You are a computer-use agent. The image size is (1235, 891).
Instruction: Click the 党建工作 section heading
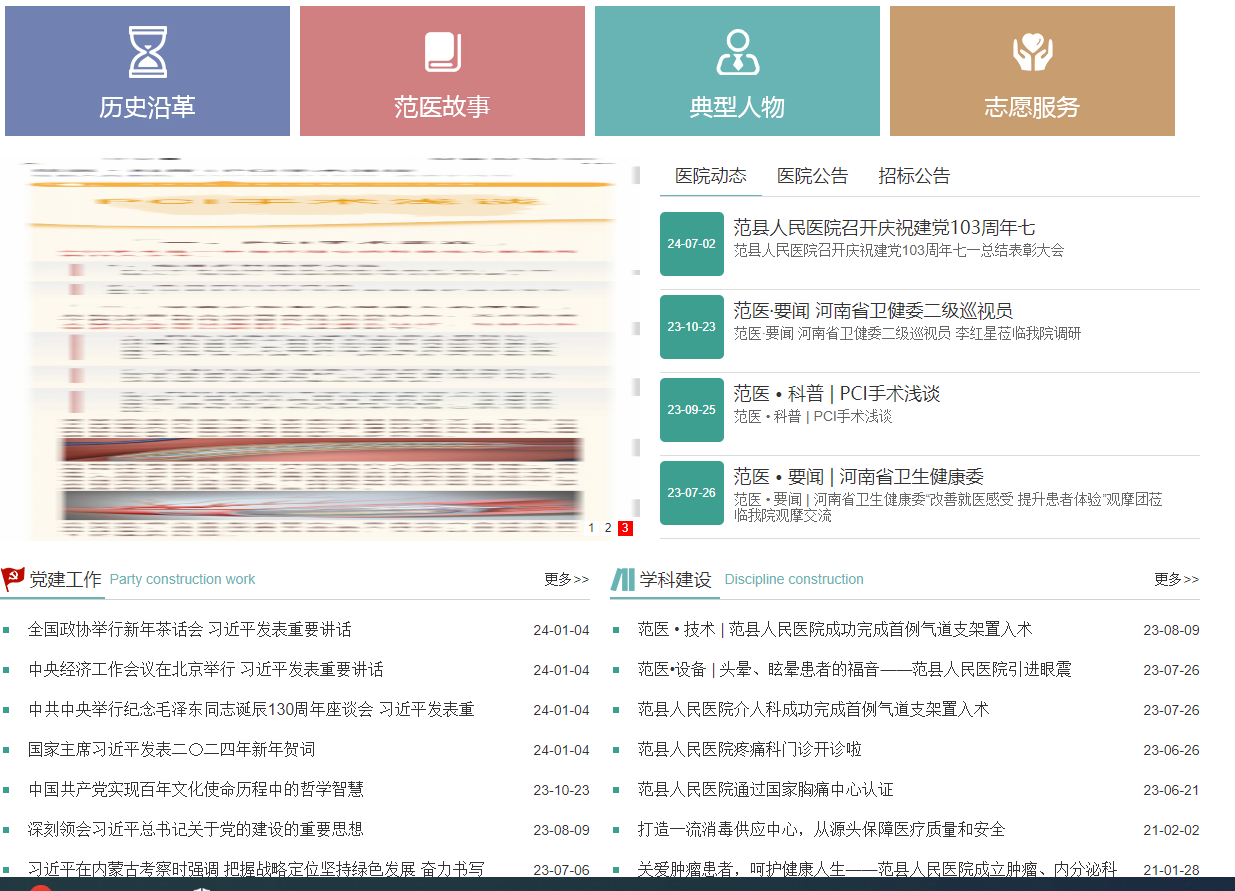point(65,579)
